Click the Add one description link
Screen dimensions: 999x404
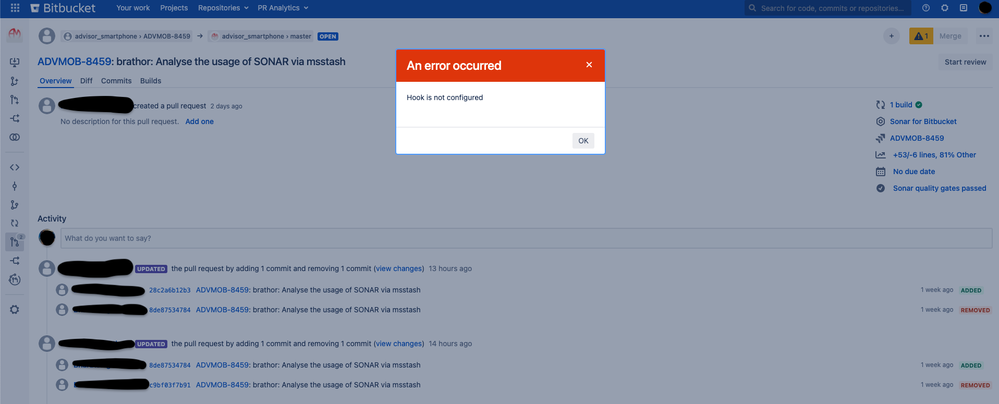199,121
